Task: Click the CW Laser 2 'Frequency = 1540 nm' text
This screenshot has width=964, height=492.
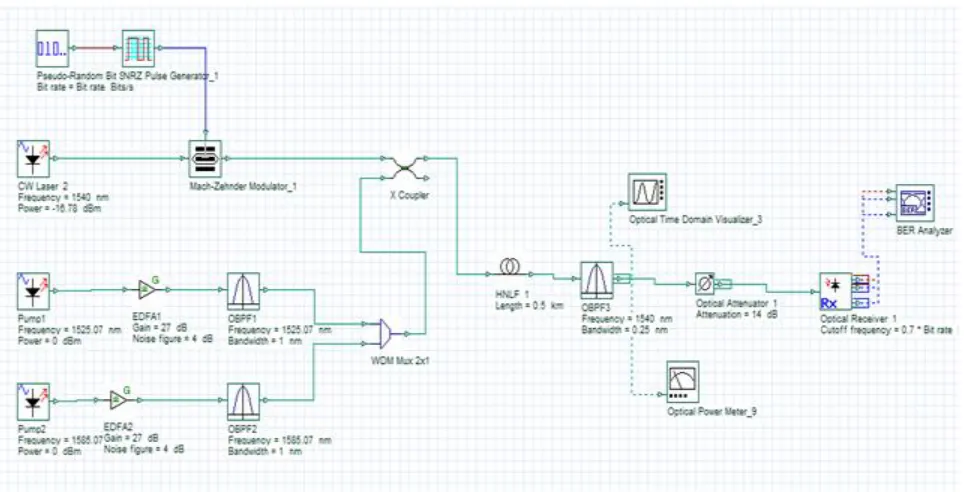Action: (x=63, y=198)
